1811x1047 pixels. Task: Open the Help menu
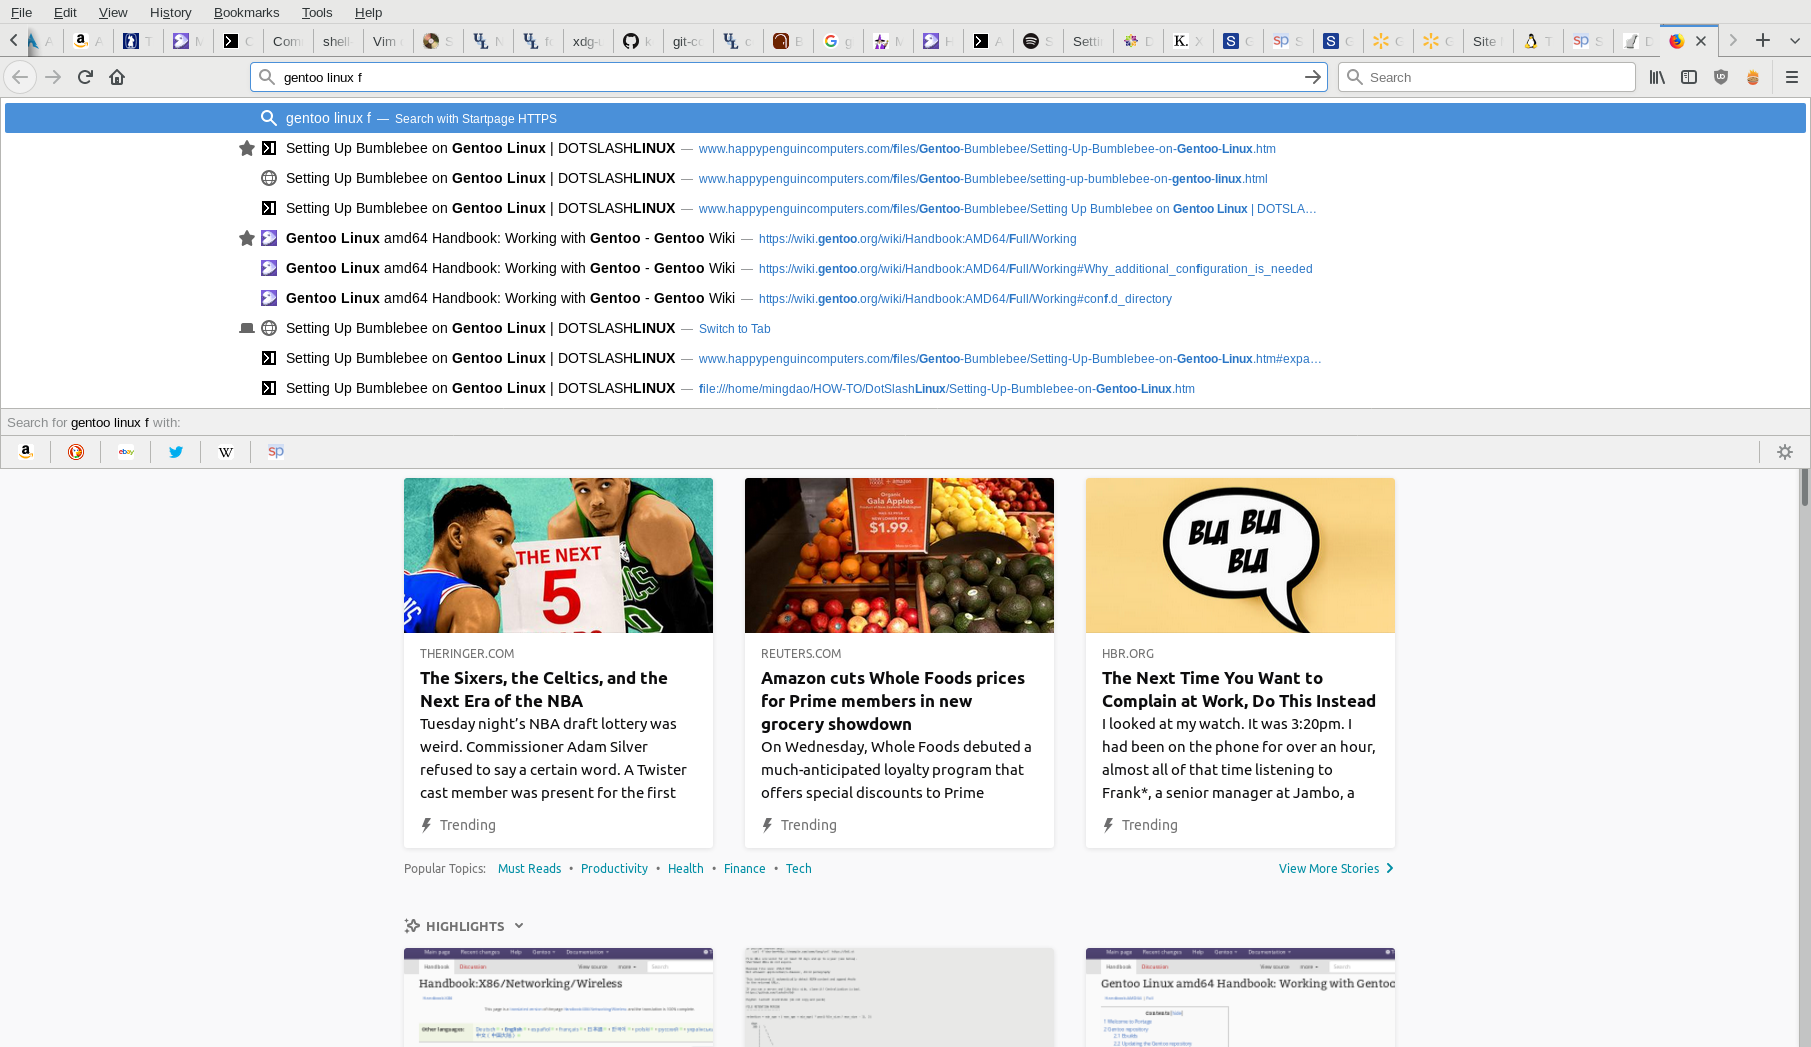pyautogui.click(x=368, y=12)
